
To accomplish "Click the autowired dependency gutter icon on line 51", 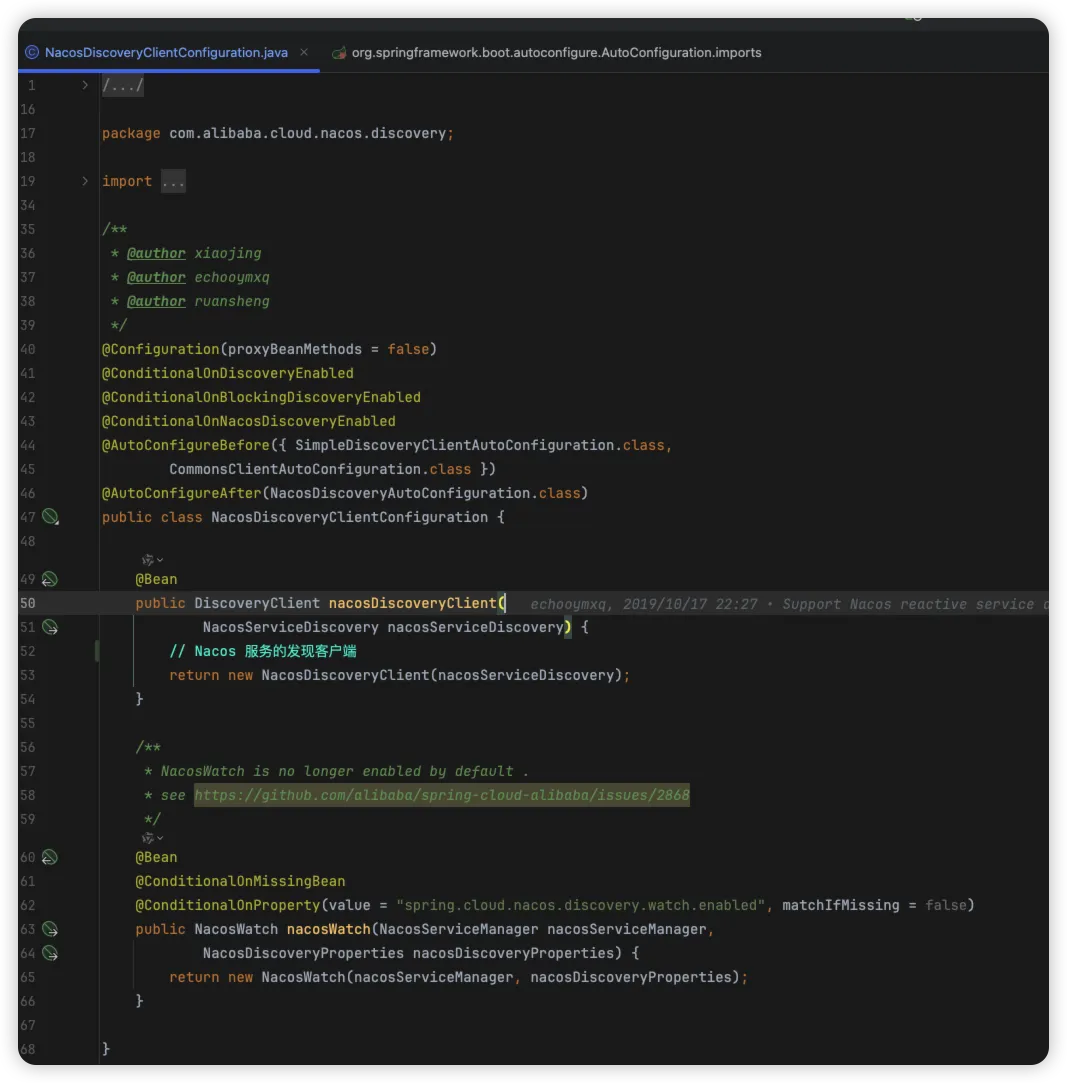I will point(50,627).
